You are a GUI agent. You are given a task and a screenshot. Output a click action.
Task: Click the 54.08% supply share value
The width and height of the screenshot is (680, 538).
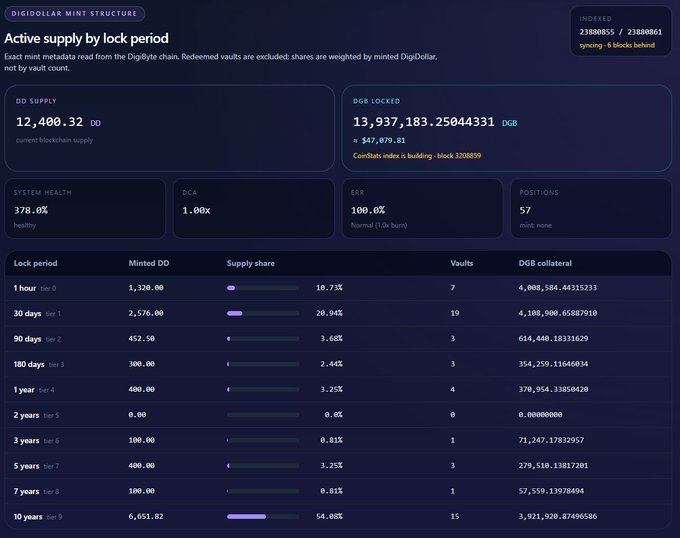pyautogui.click(x=329, y=516)
